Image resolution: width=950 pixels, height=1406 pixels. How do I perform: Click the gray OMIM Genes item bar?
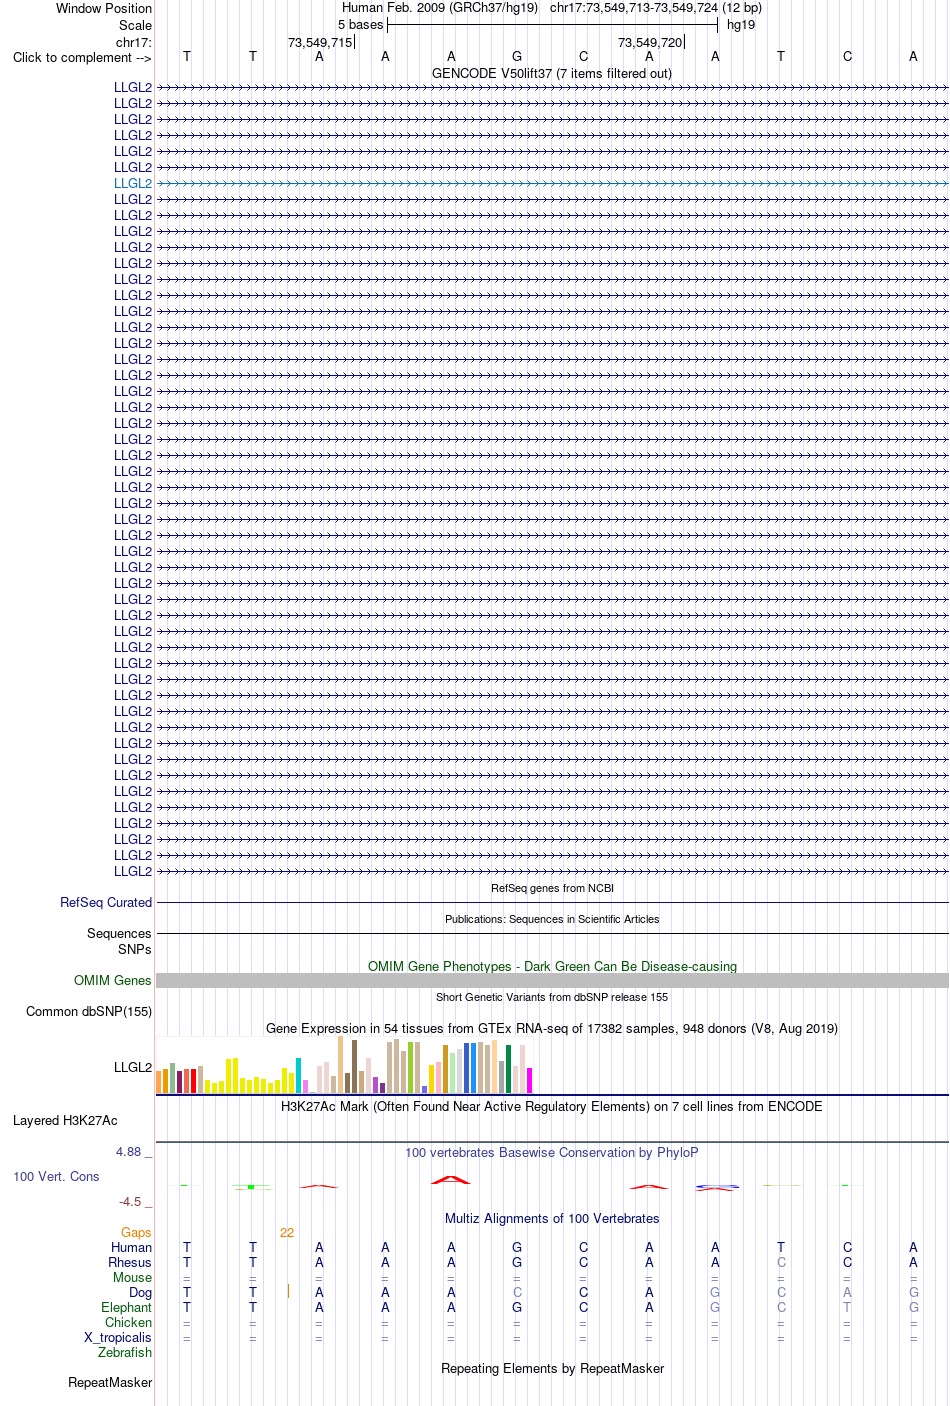[x=552, y=981]
